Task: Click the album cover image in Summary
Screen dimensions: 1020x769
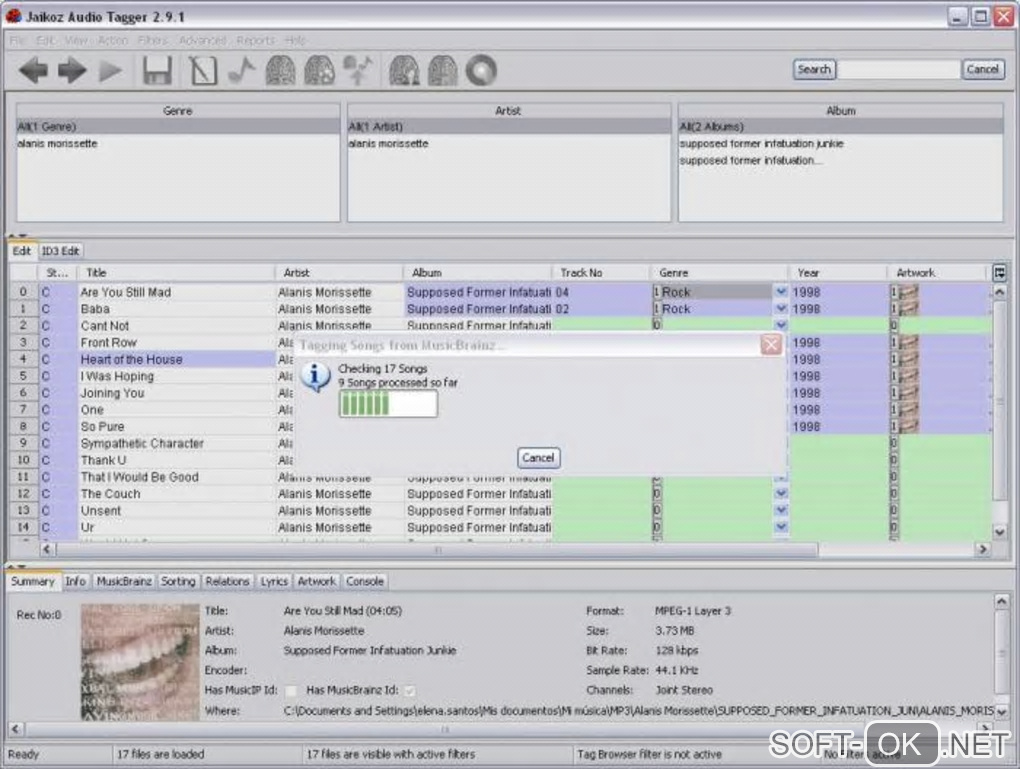Action: pos(139,662)
